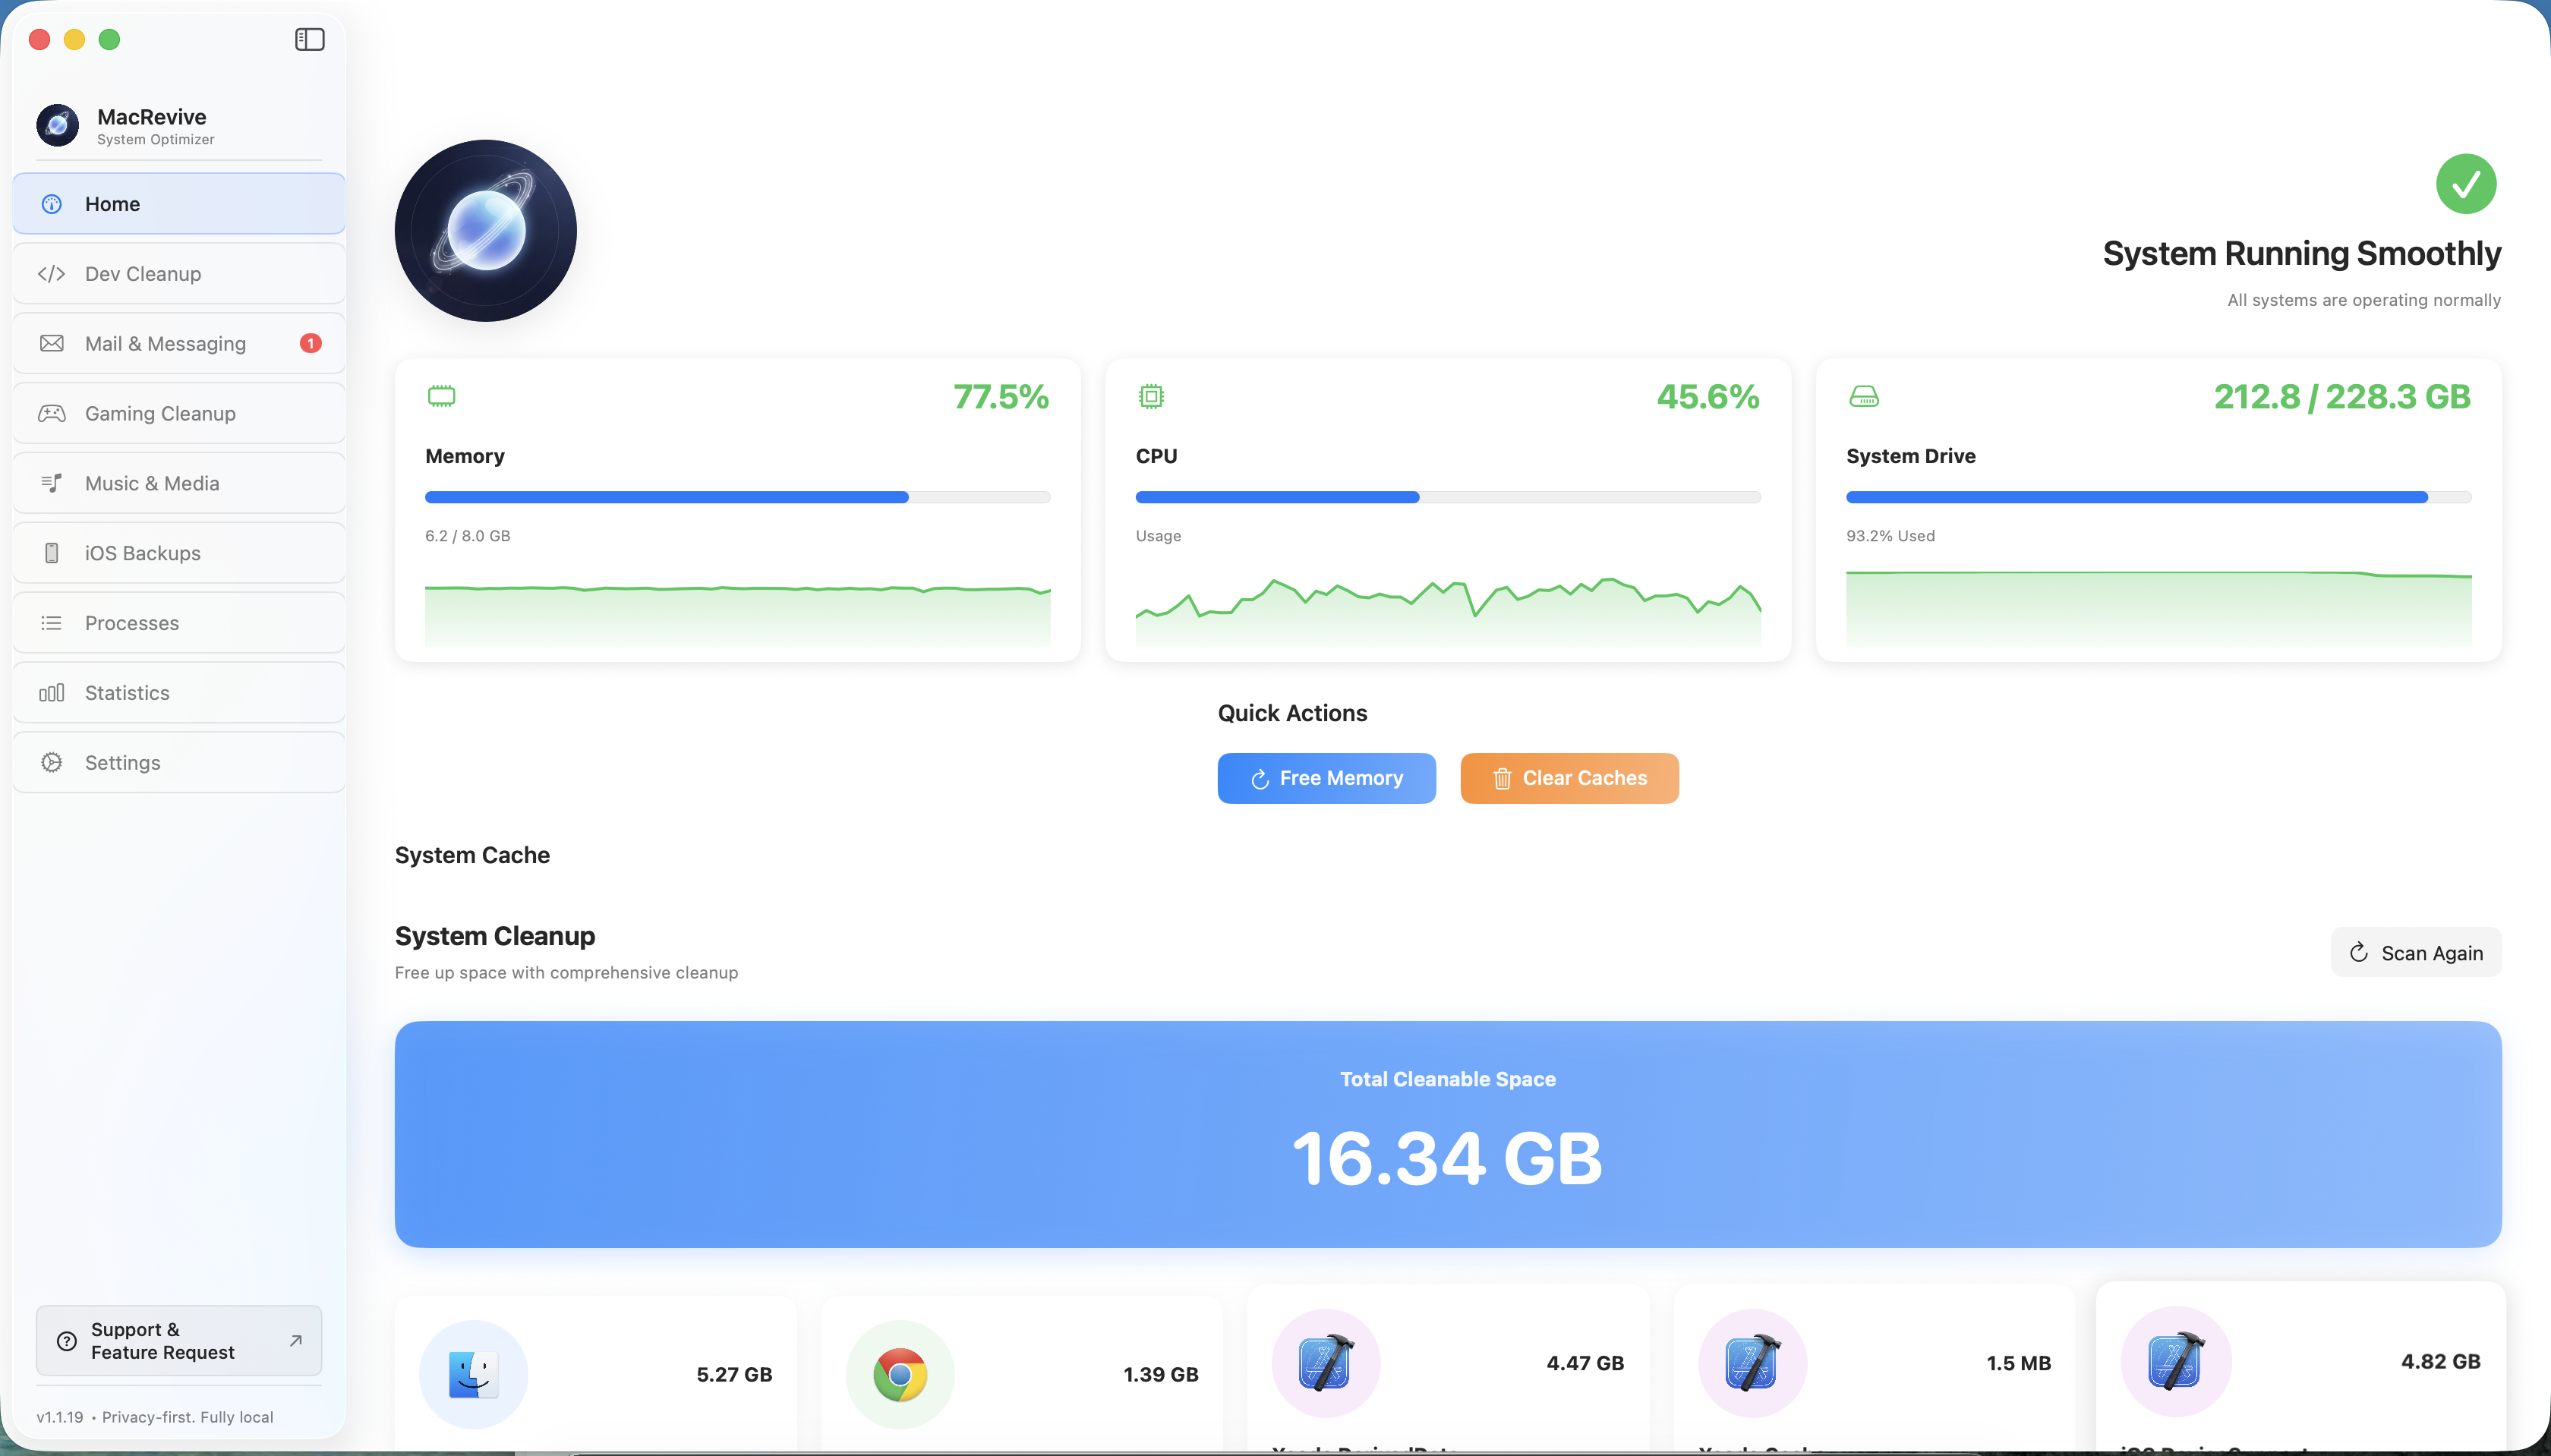Click the Memory usage progress bar
2551x1456 pixels.
737,497
